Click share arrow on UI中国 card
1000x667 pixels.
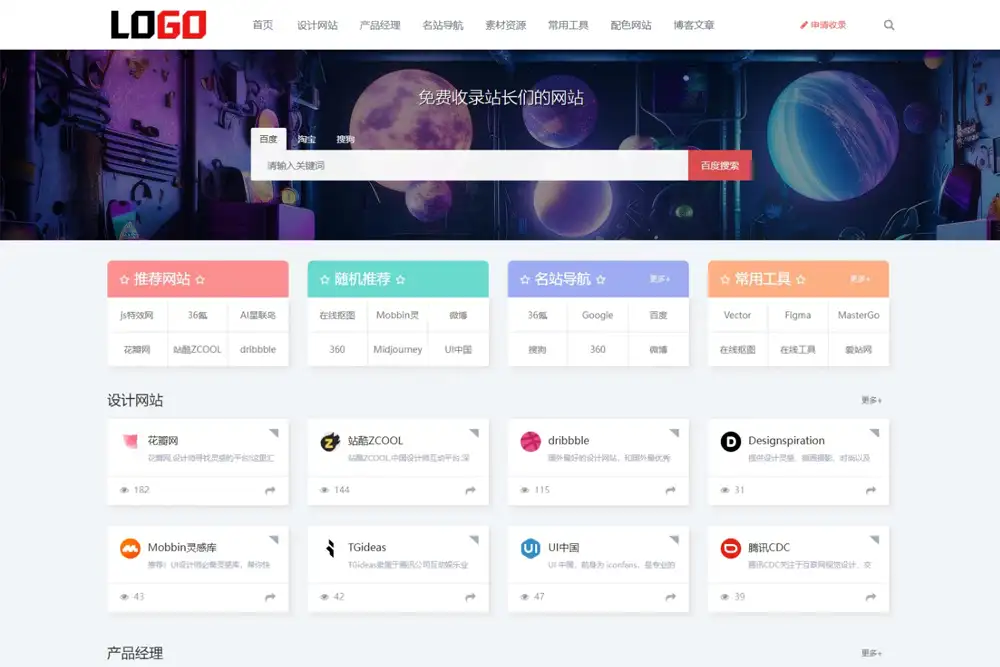point(671,597)
